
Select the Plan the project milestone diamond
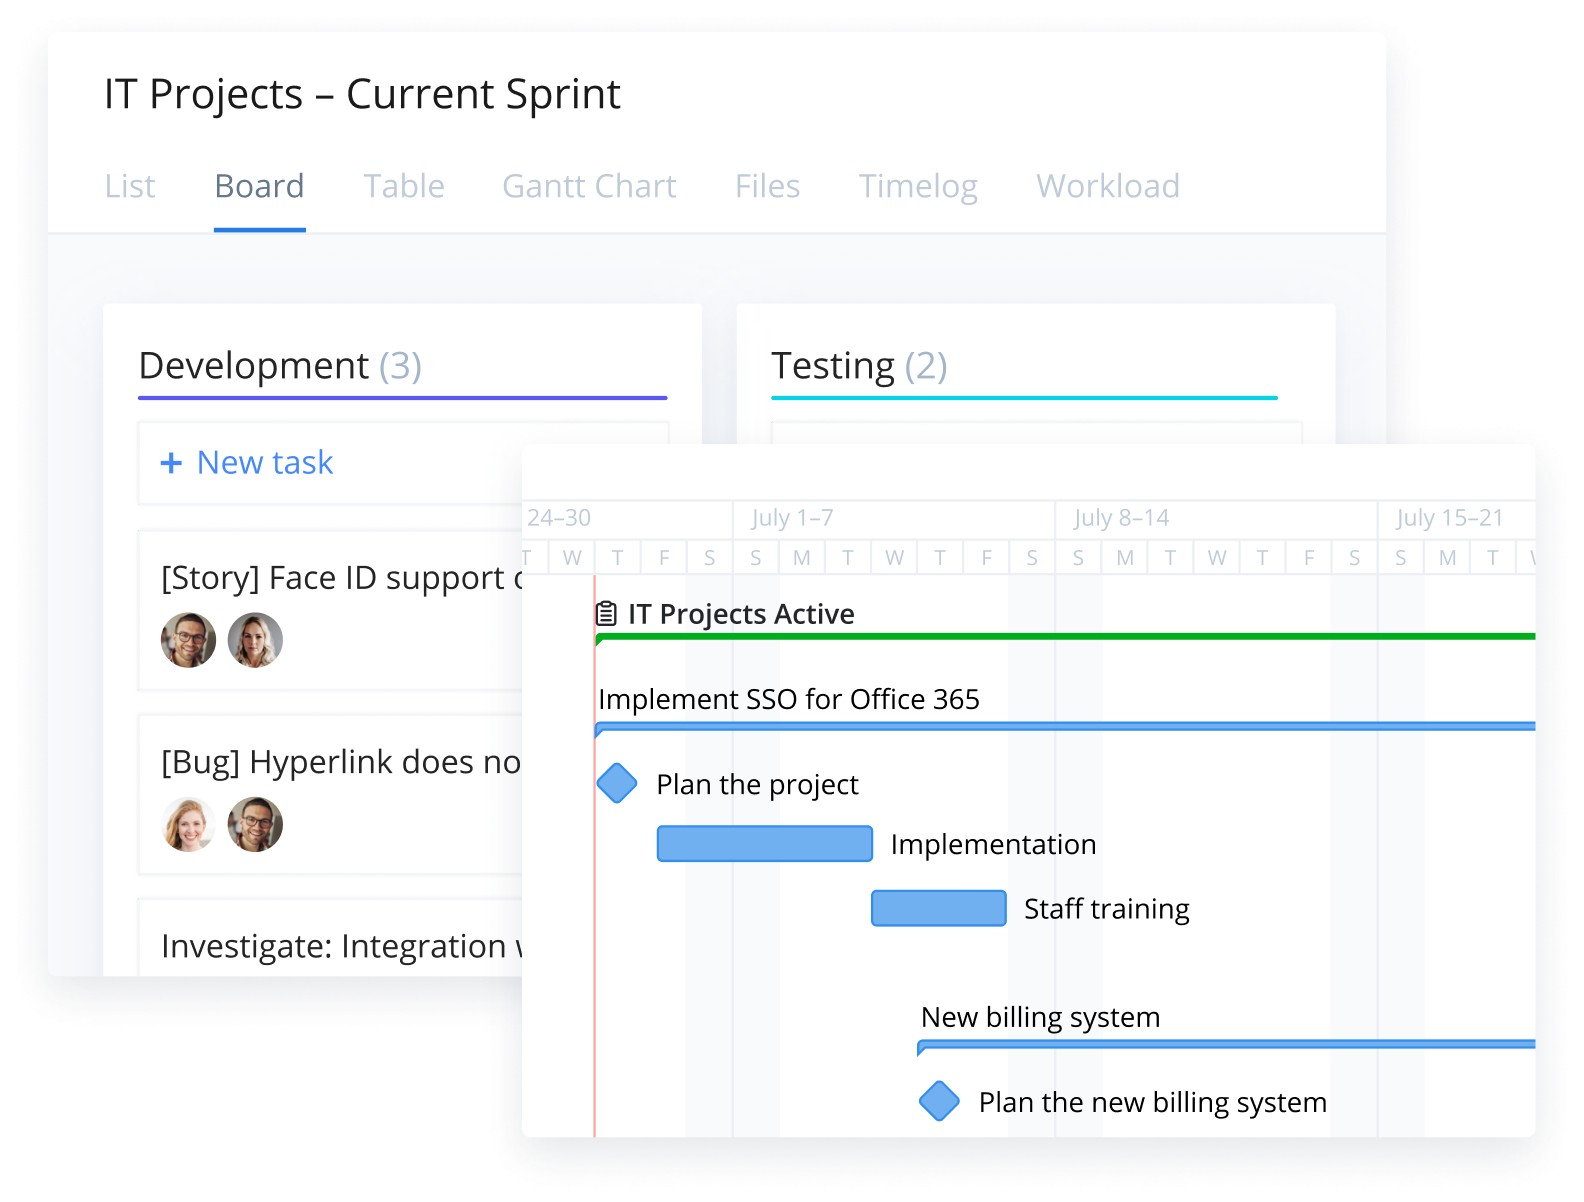617,783
